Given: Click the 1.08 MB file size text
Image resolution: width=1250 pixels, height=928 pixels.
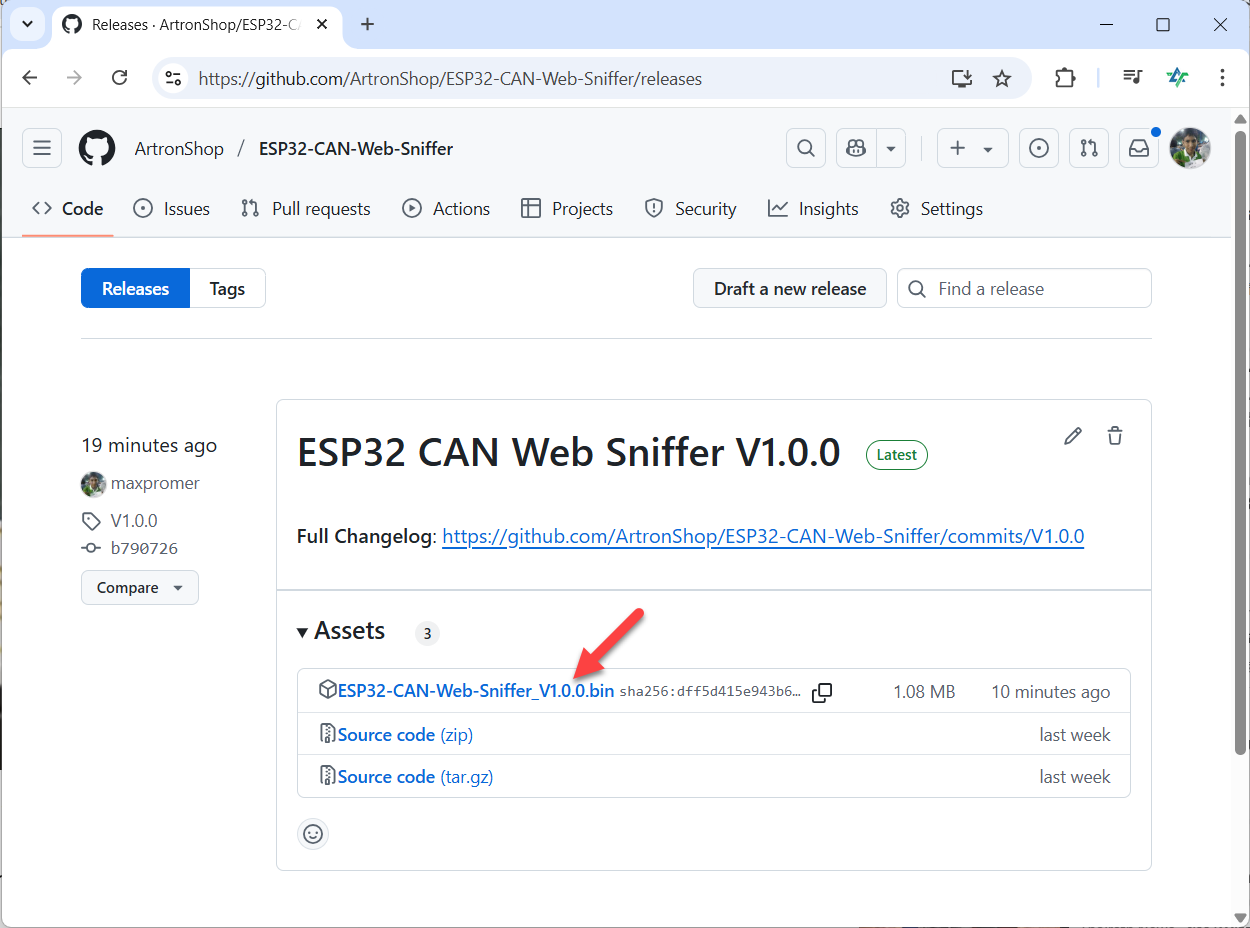Looking at the screenshot, I should click(924, 692).
